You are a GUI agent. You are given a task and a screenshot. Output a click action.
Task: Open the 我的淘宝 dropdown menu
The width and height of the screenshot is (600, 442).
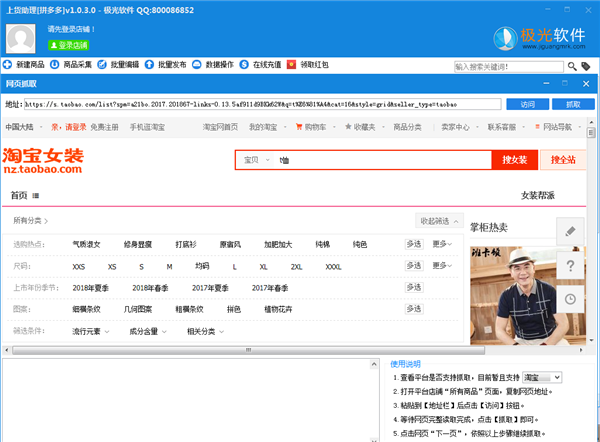267,127
